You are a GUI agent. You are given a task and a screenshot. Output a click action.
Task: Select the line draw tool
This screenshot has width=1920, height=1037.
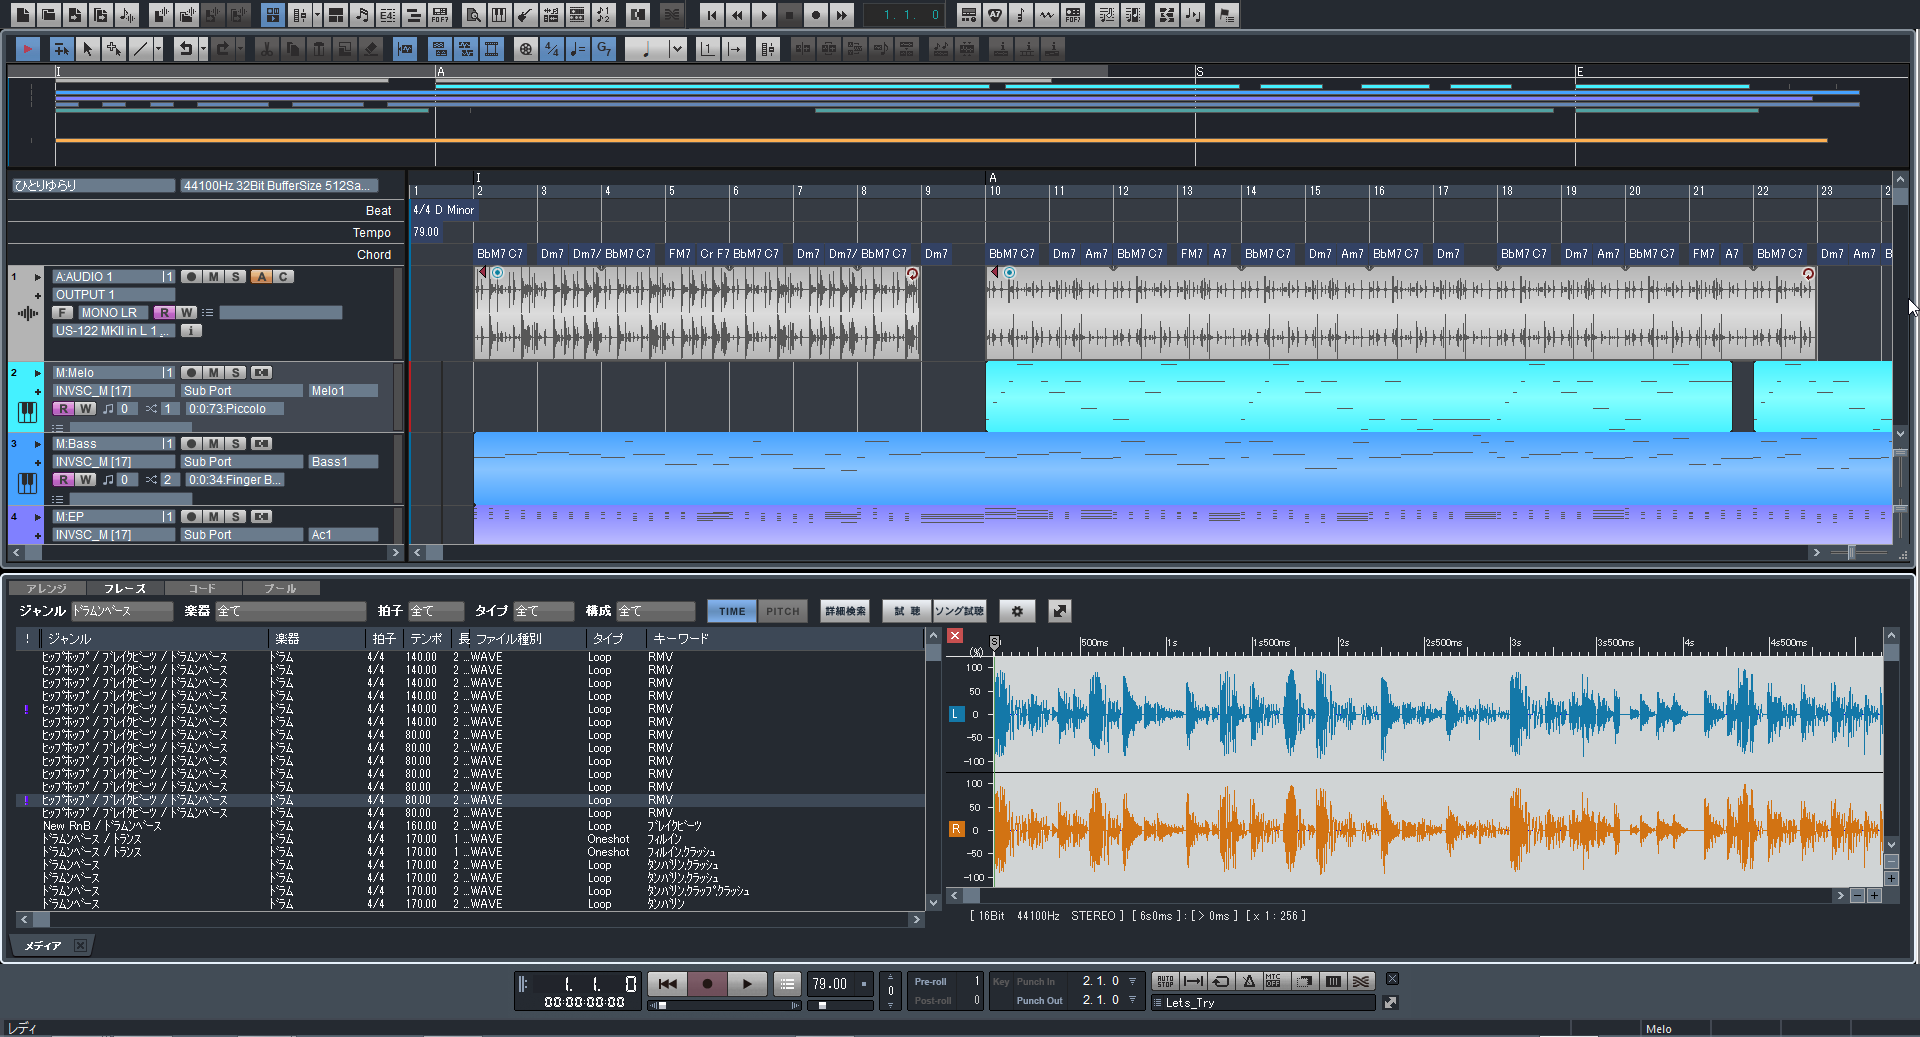140,49
